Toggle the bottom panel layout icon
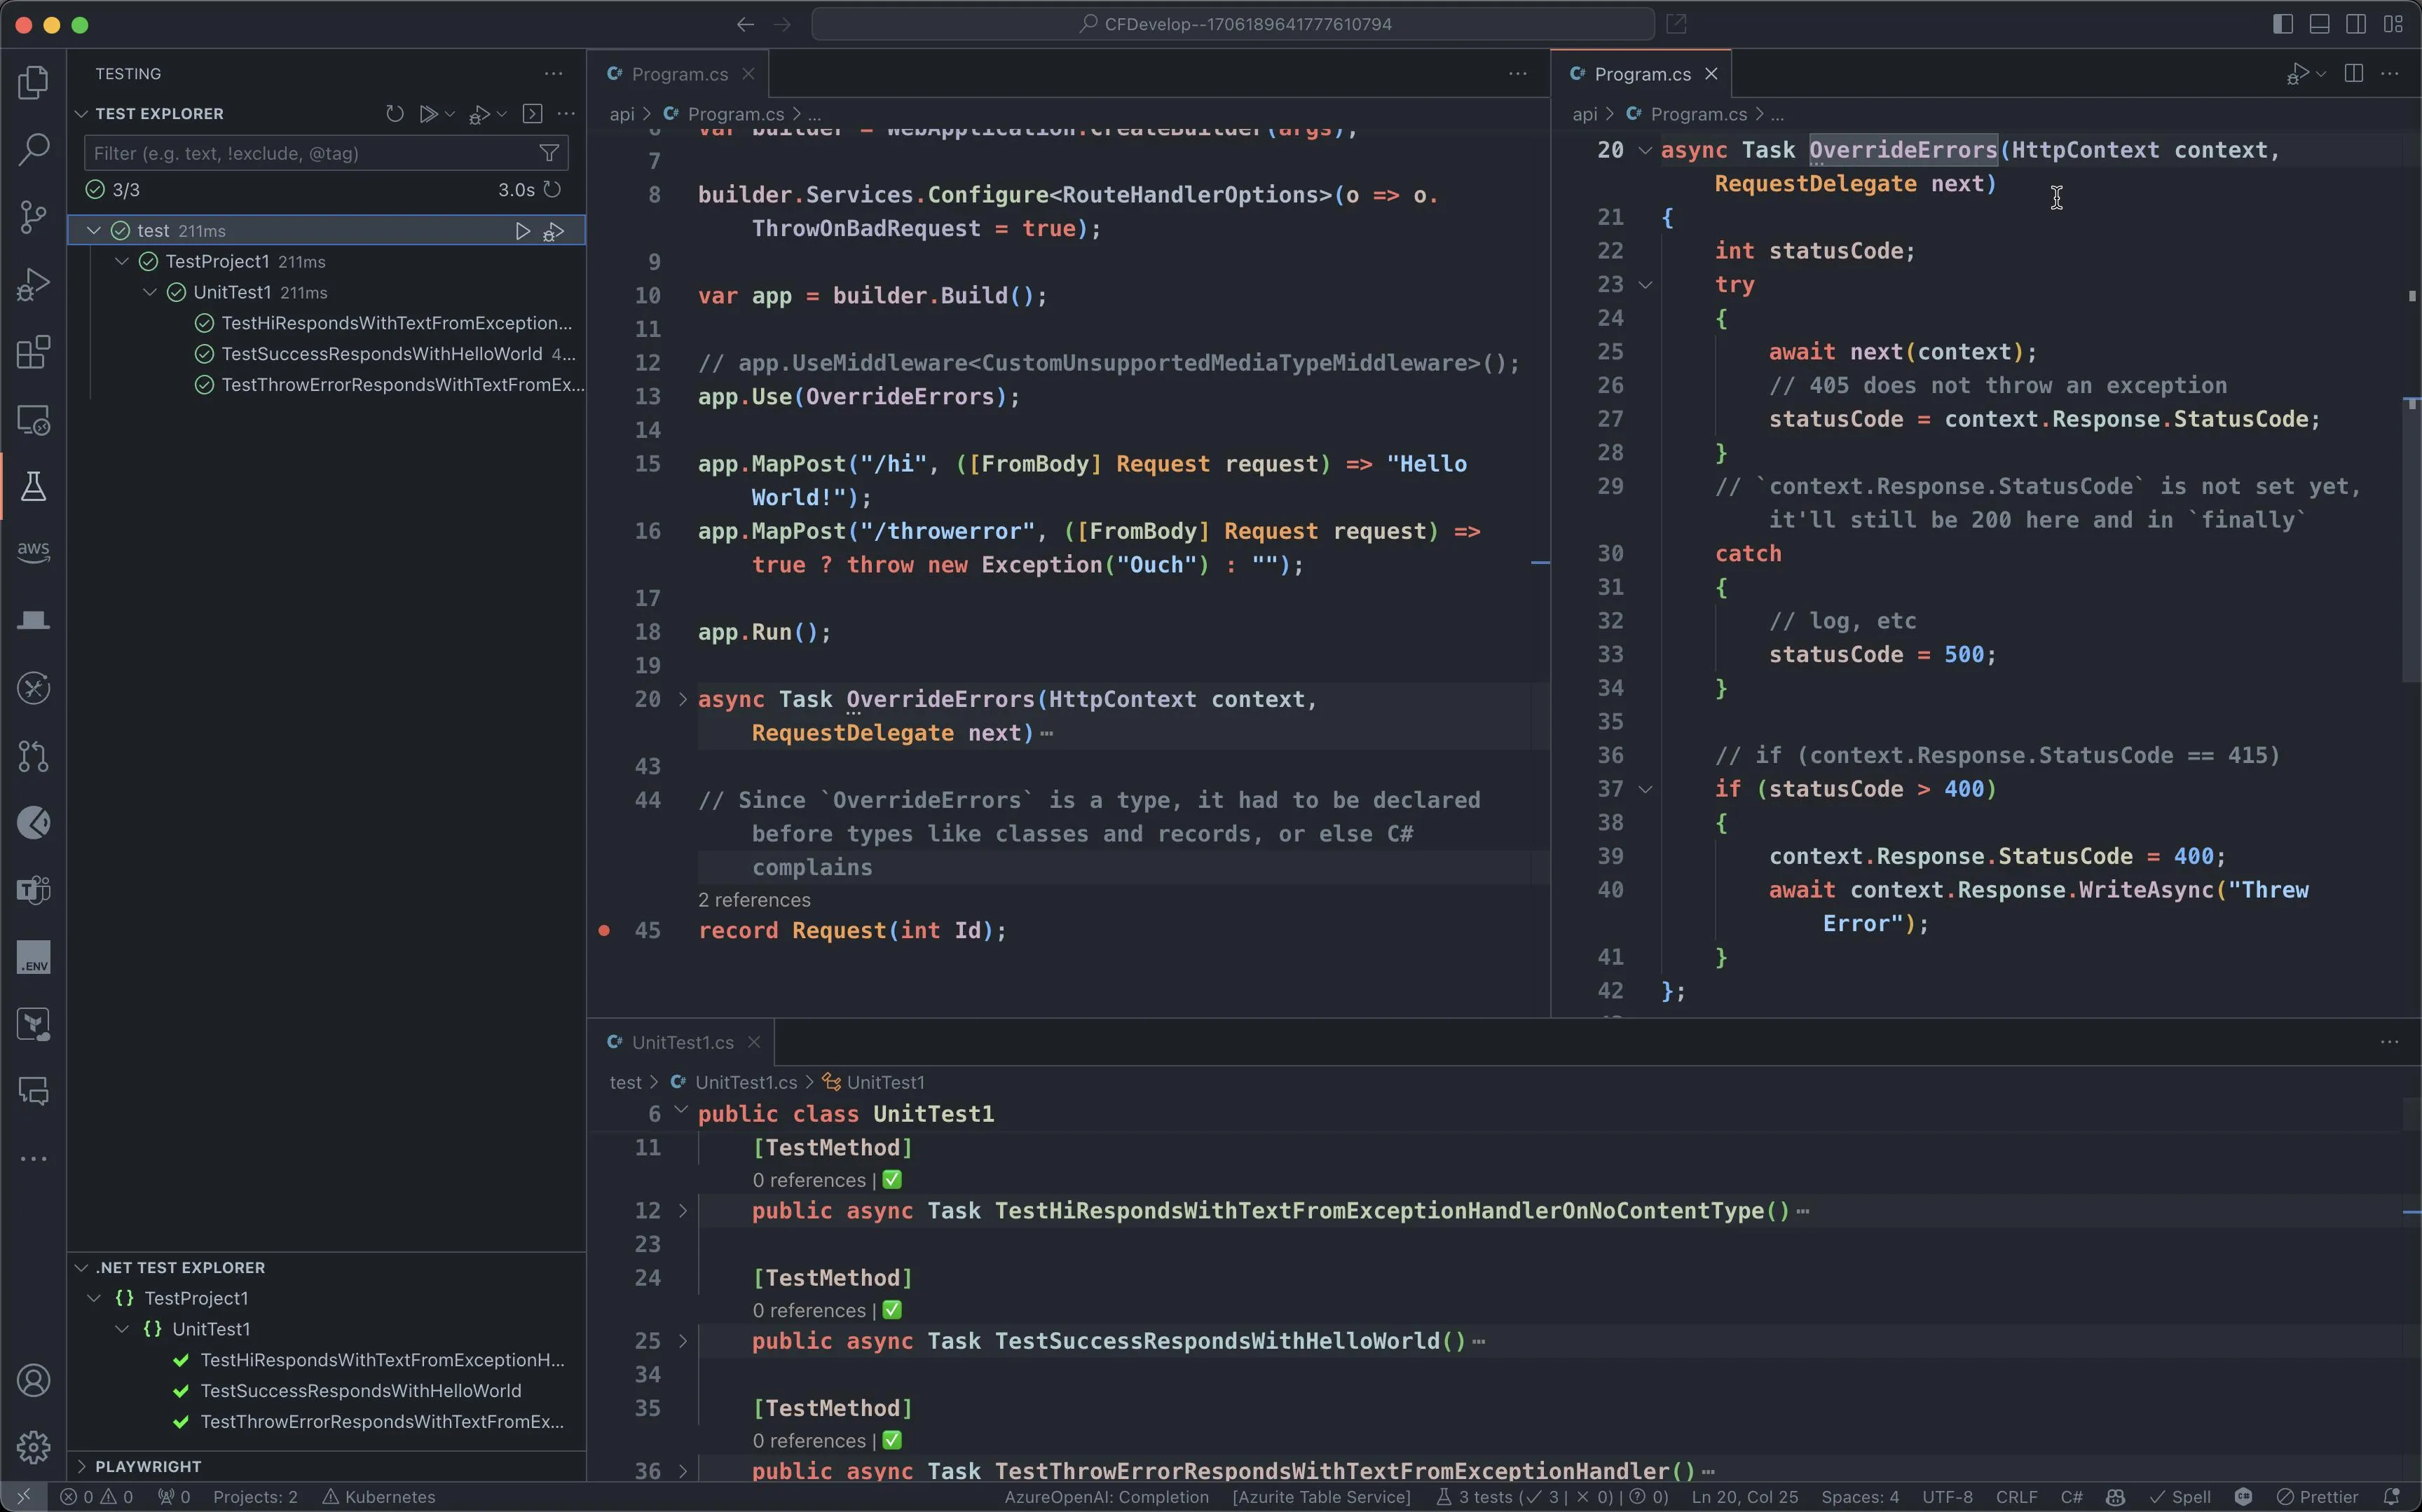This screenshot has width=2422, height=1512. [2319, 24]
